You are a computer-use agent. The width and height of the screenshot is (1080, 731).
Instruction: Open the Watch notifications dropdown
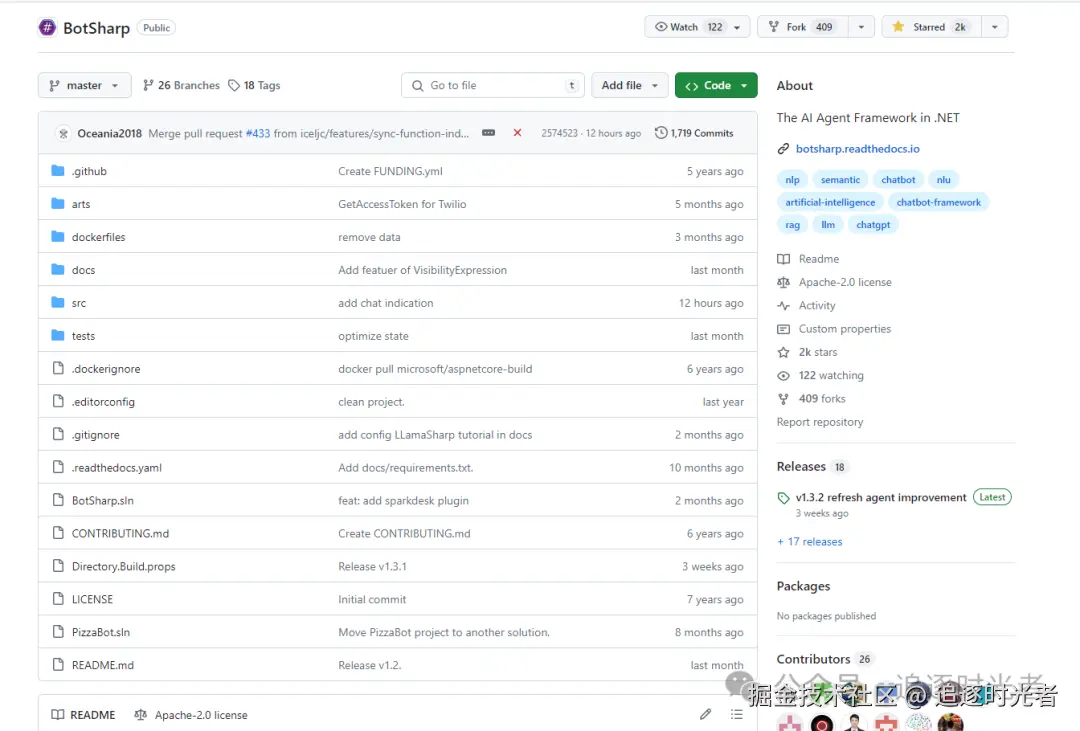pos(697,27)
